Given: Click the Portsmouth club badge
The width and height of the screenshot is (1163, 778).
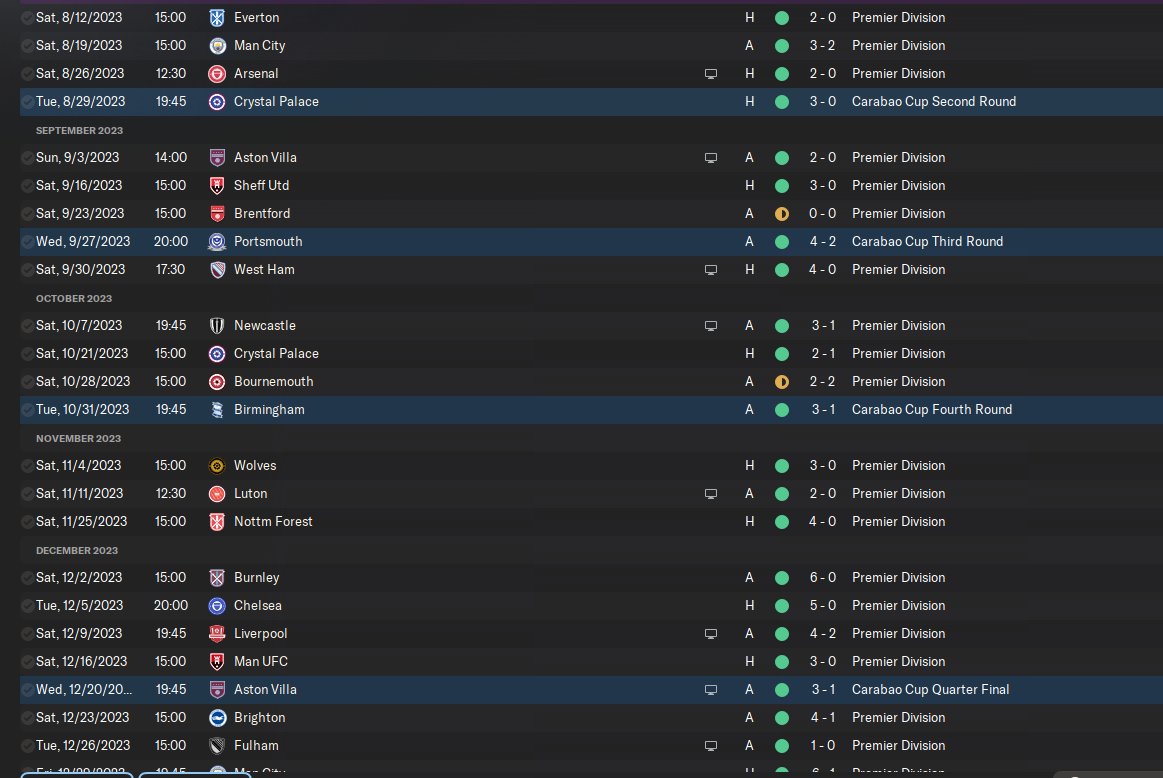Looking at the screenshot, I should [x=217, y=242].
